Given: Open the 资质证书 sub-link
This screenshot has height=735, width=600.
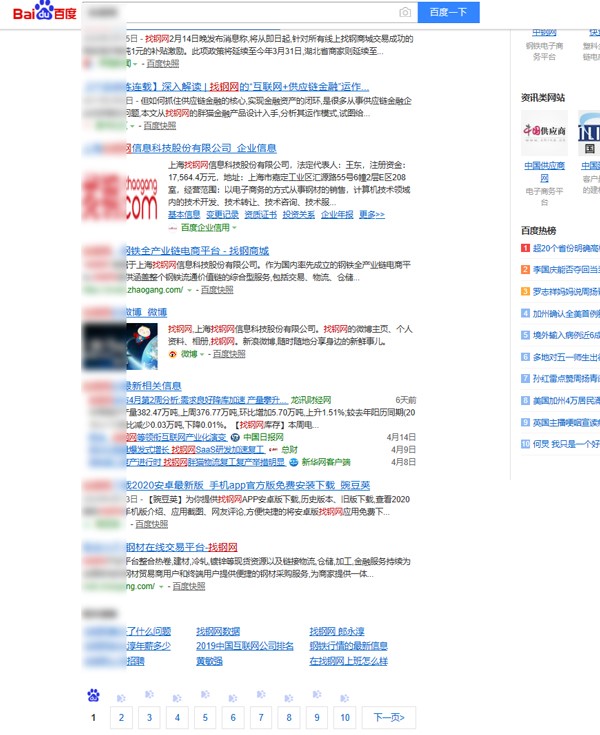Looking at the screenshot, I should point(261,214).
